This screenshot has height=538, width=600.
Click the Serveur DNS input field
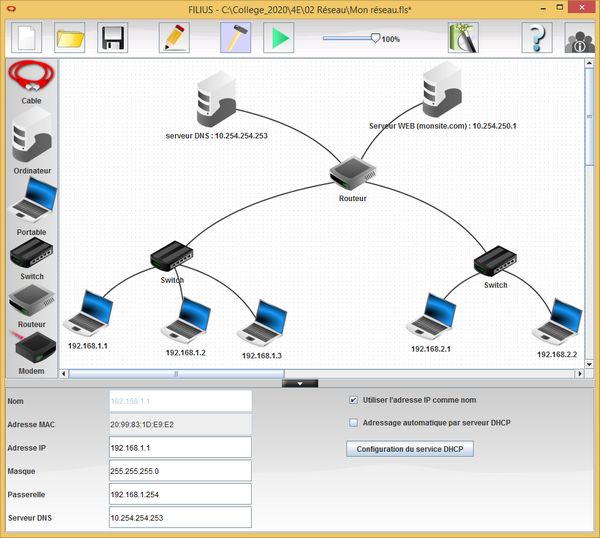[180, 517]
